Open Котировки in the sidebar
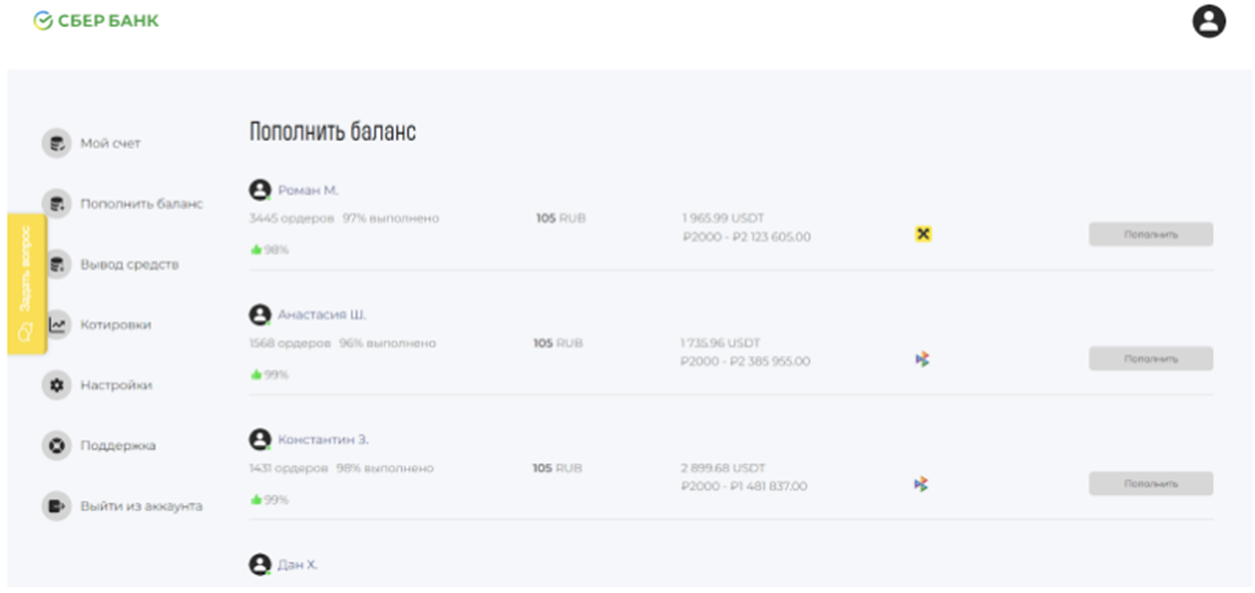 click(x=116, y=325)
